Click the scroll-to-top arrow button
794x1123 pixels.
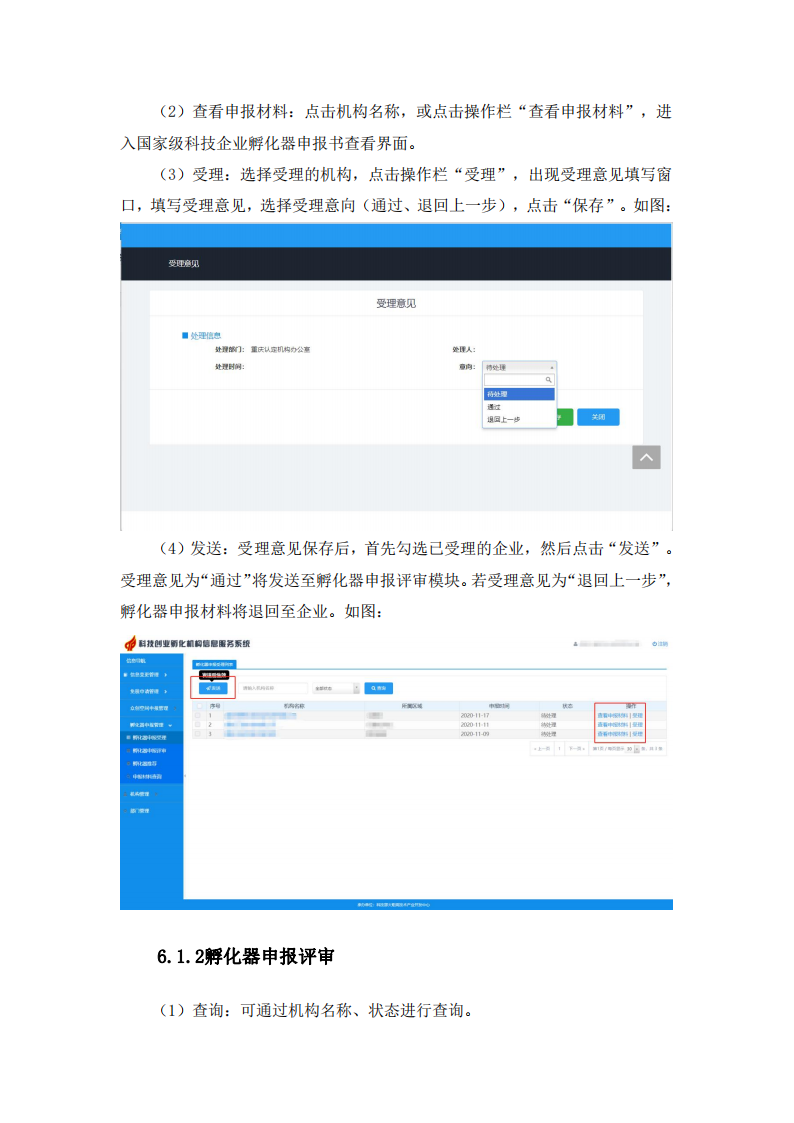[x=647, y=457]
